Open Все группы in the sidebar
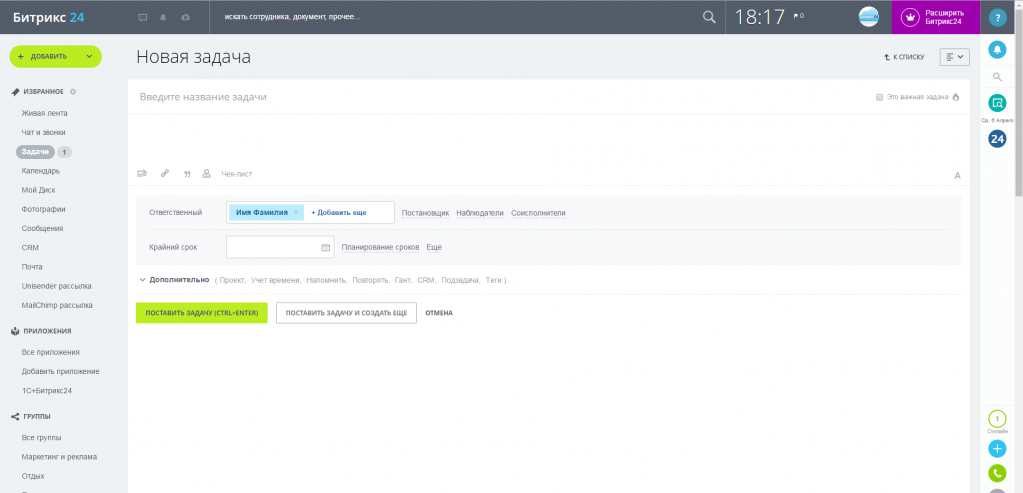 41,438
